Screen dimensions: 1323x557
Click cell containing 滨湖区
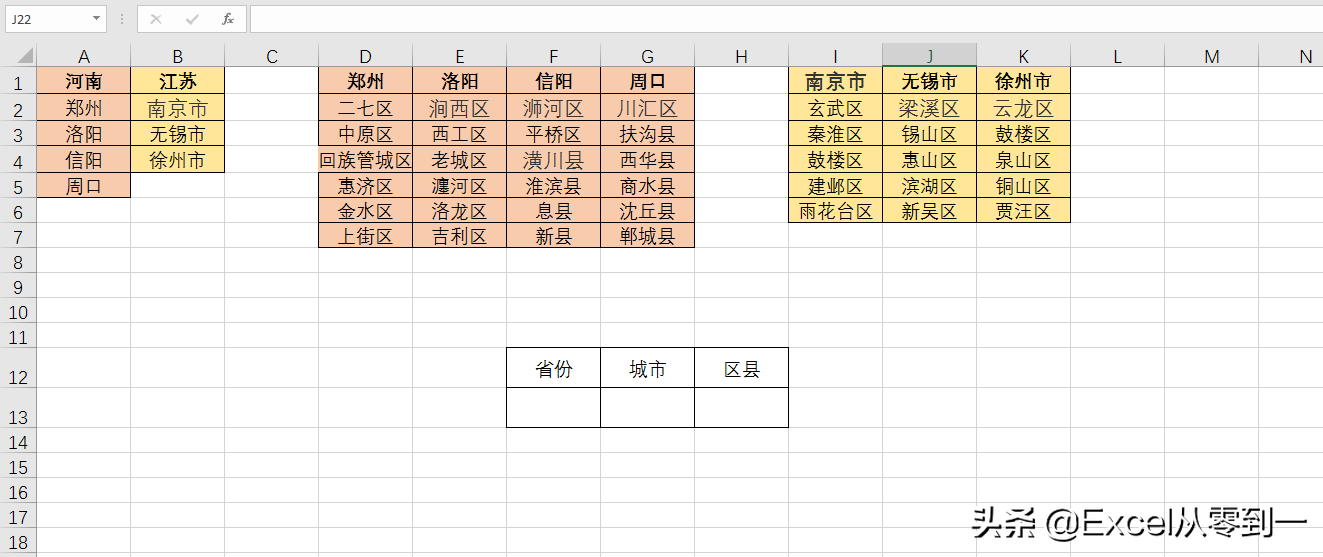(929, 185)
